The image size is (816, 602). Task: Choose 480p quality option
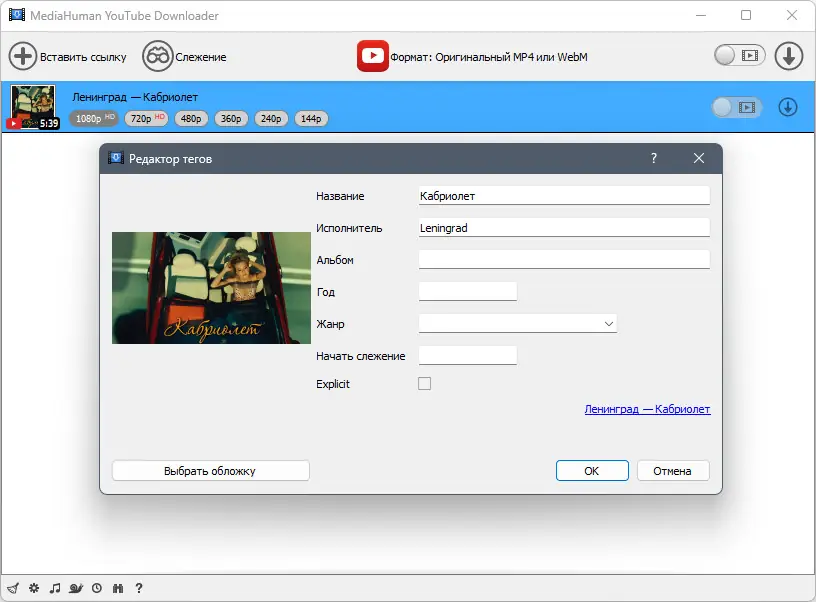tap(191, 119)
